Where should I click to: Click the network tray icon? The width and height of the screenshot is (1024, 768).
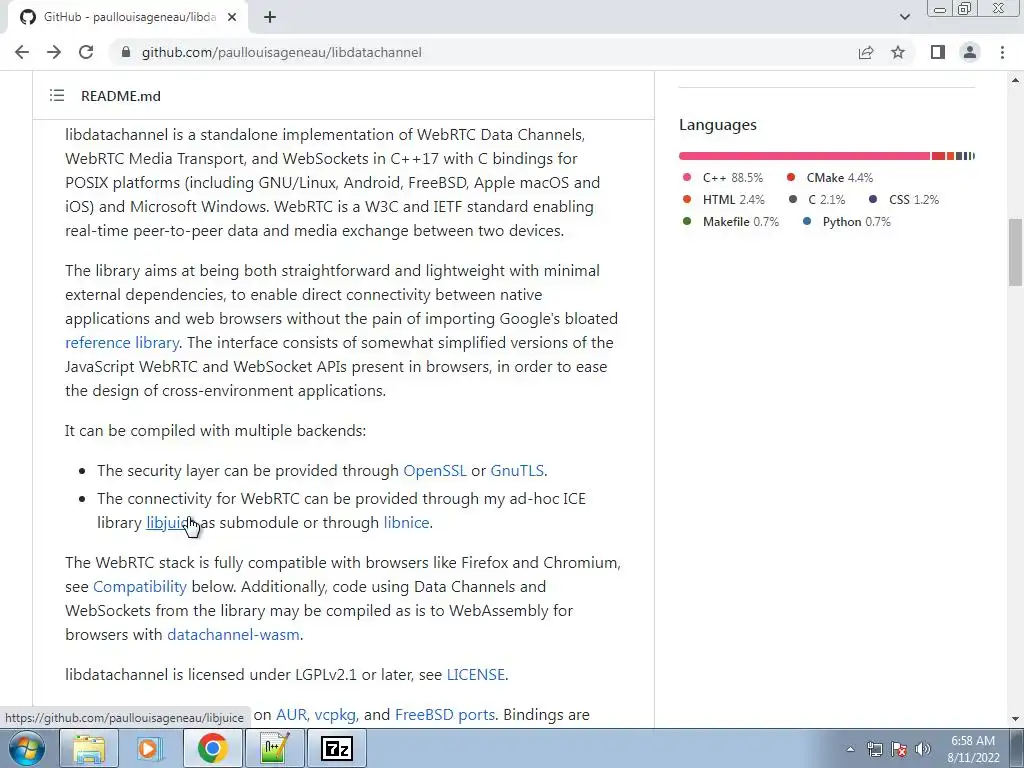click(x=874, y=749)
